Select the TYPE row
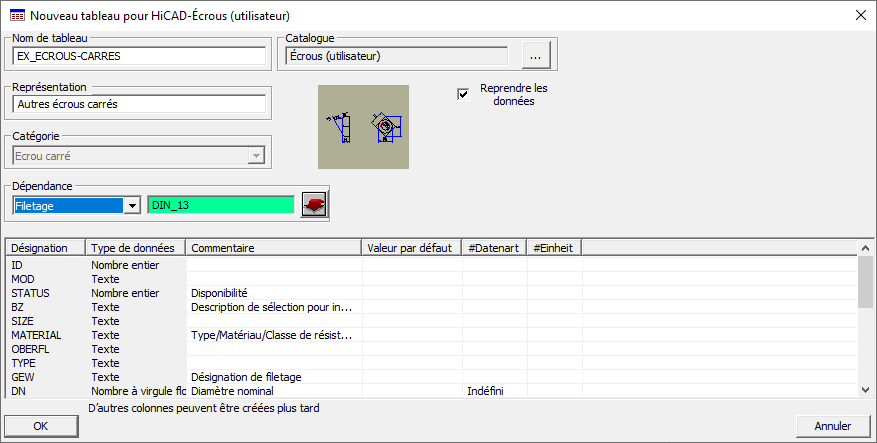The image size is (877, 443). point(432,363)
